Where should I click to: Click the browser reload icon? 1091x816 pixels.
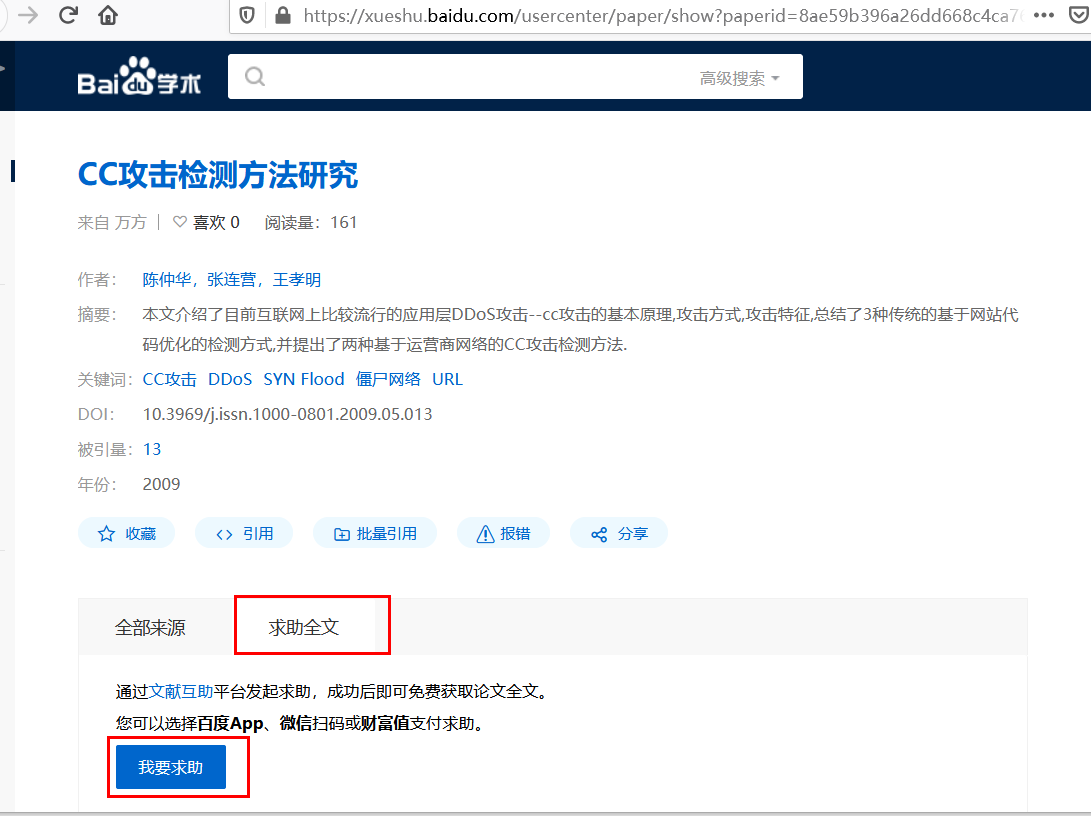67,15
